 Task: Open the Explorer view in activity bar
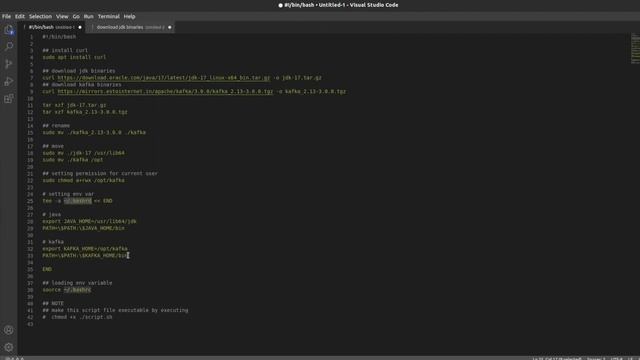pos(9,30)
